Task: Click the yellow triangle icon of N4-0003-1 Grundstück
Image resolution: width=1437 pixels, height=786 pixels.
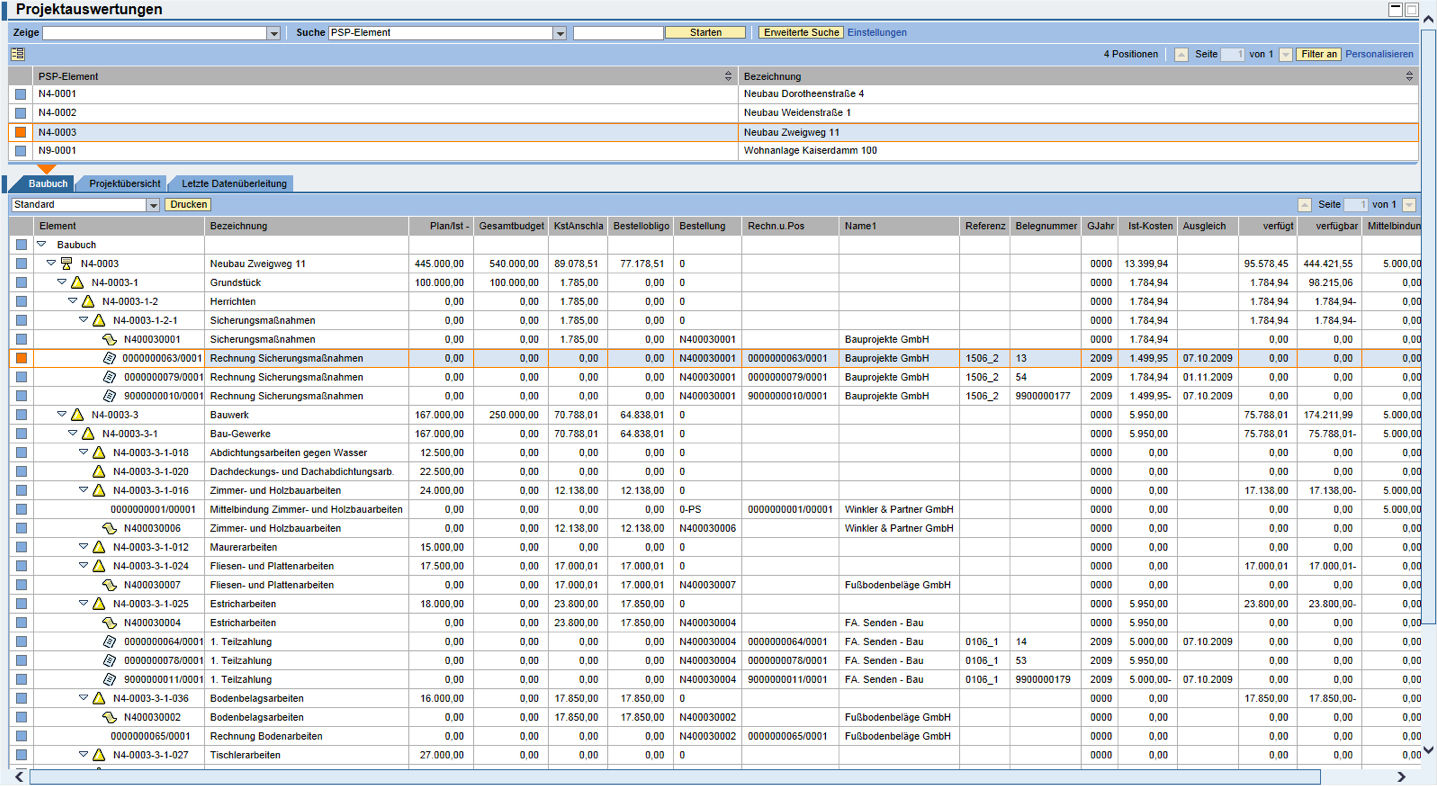Action: (x=77, y=282)
